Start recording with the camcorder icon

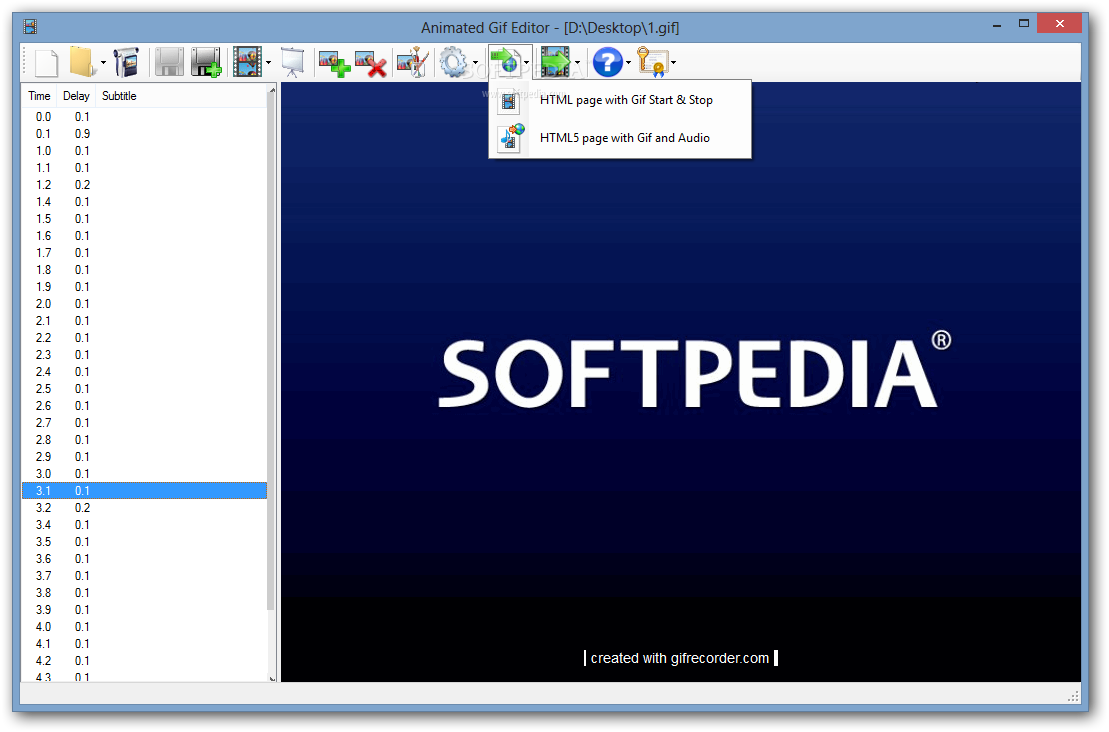(x=127, y=63)
